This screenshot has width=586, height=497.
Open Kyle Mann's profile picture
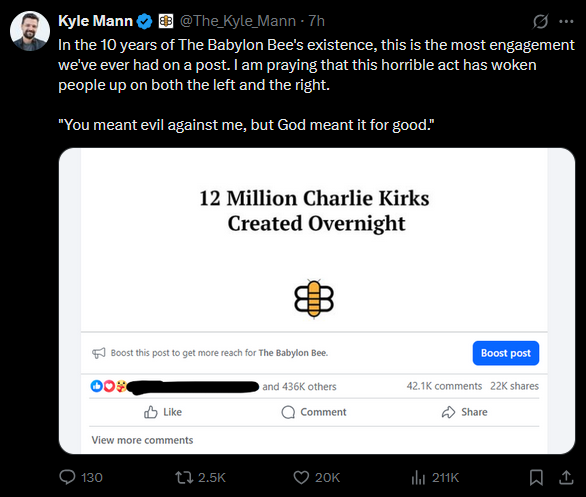(30, 31)
